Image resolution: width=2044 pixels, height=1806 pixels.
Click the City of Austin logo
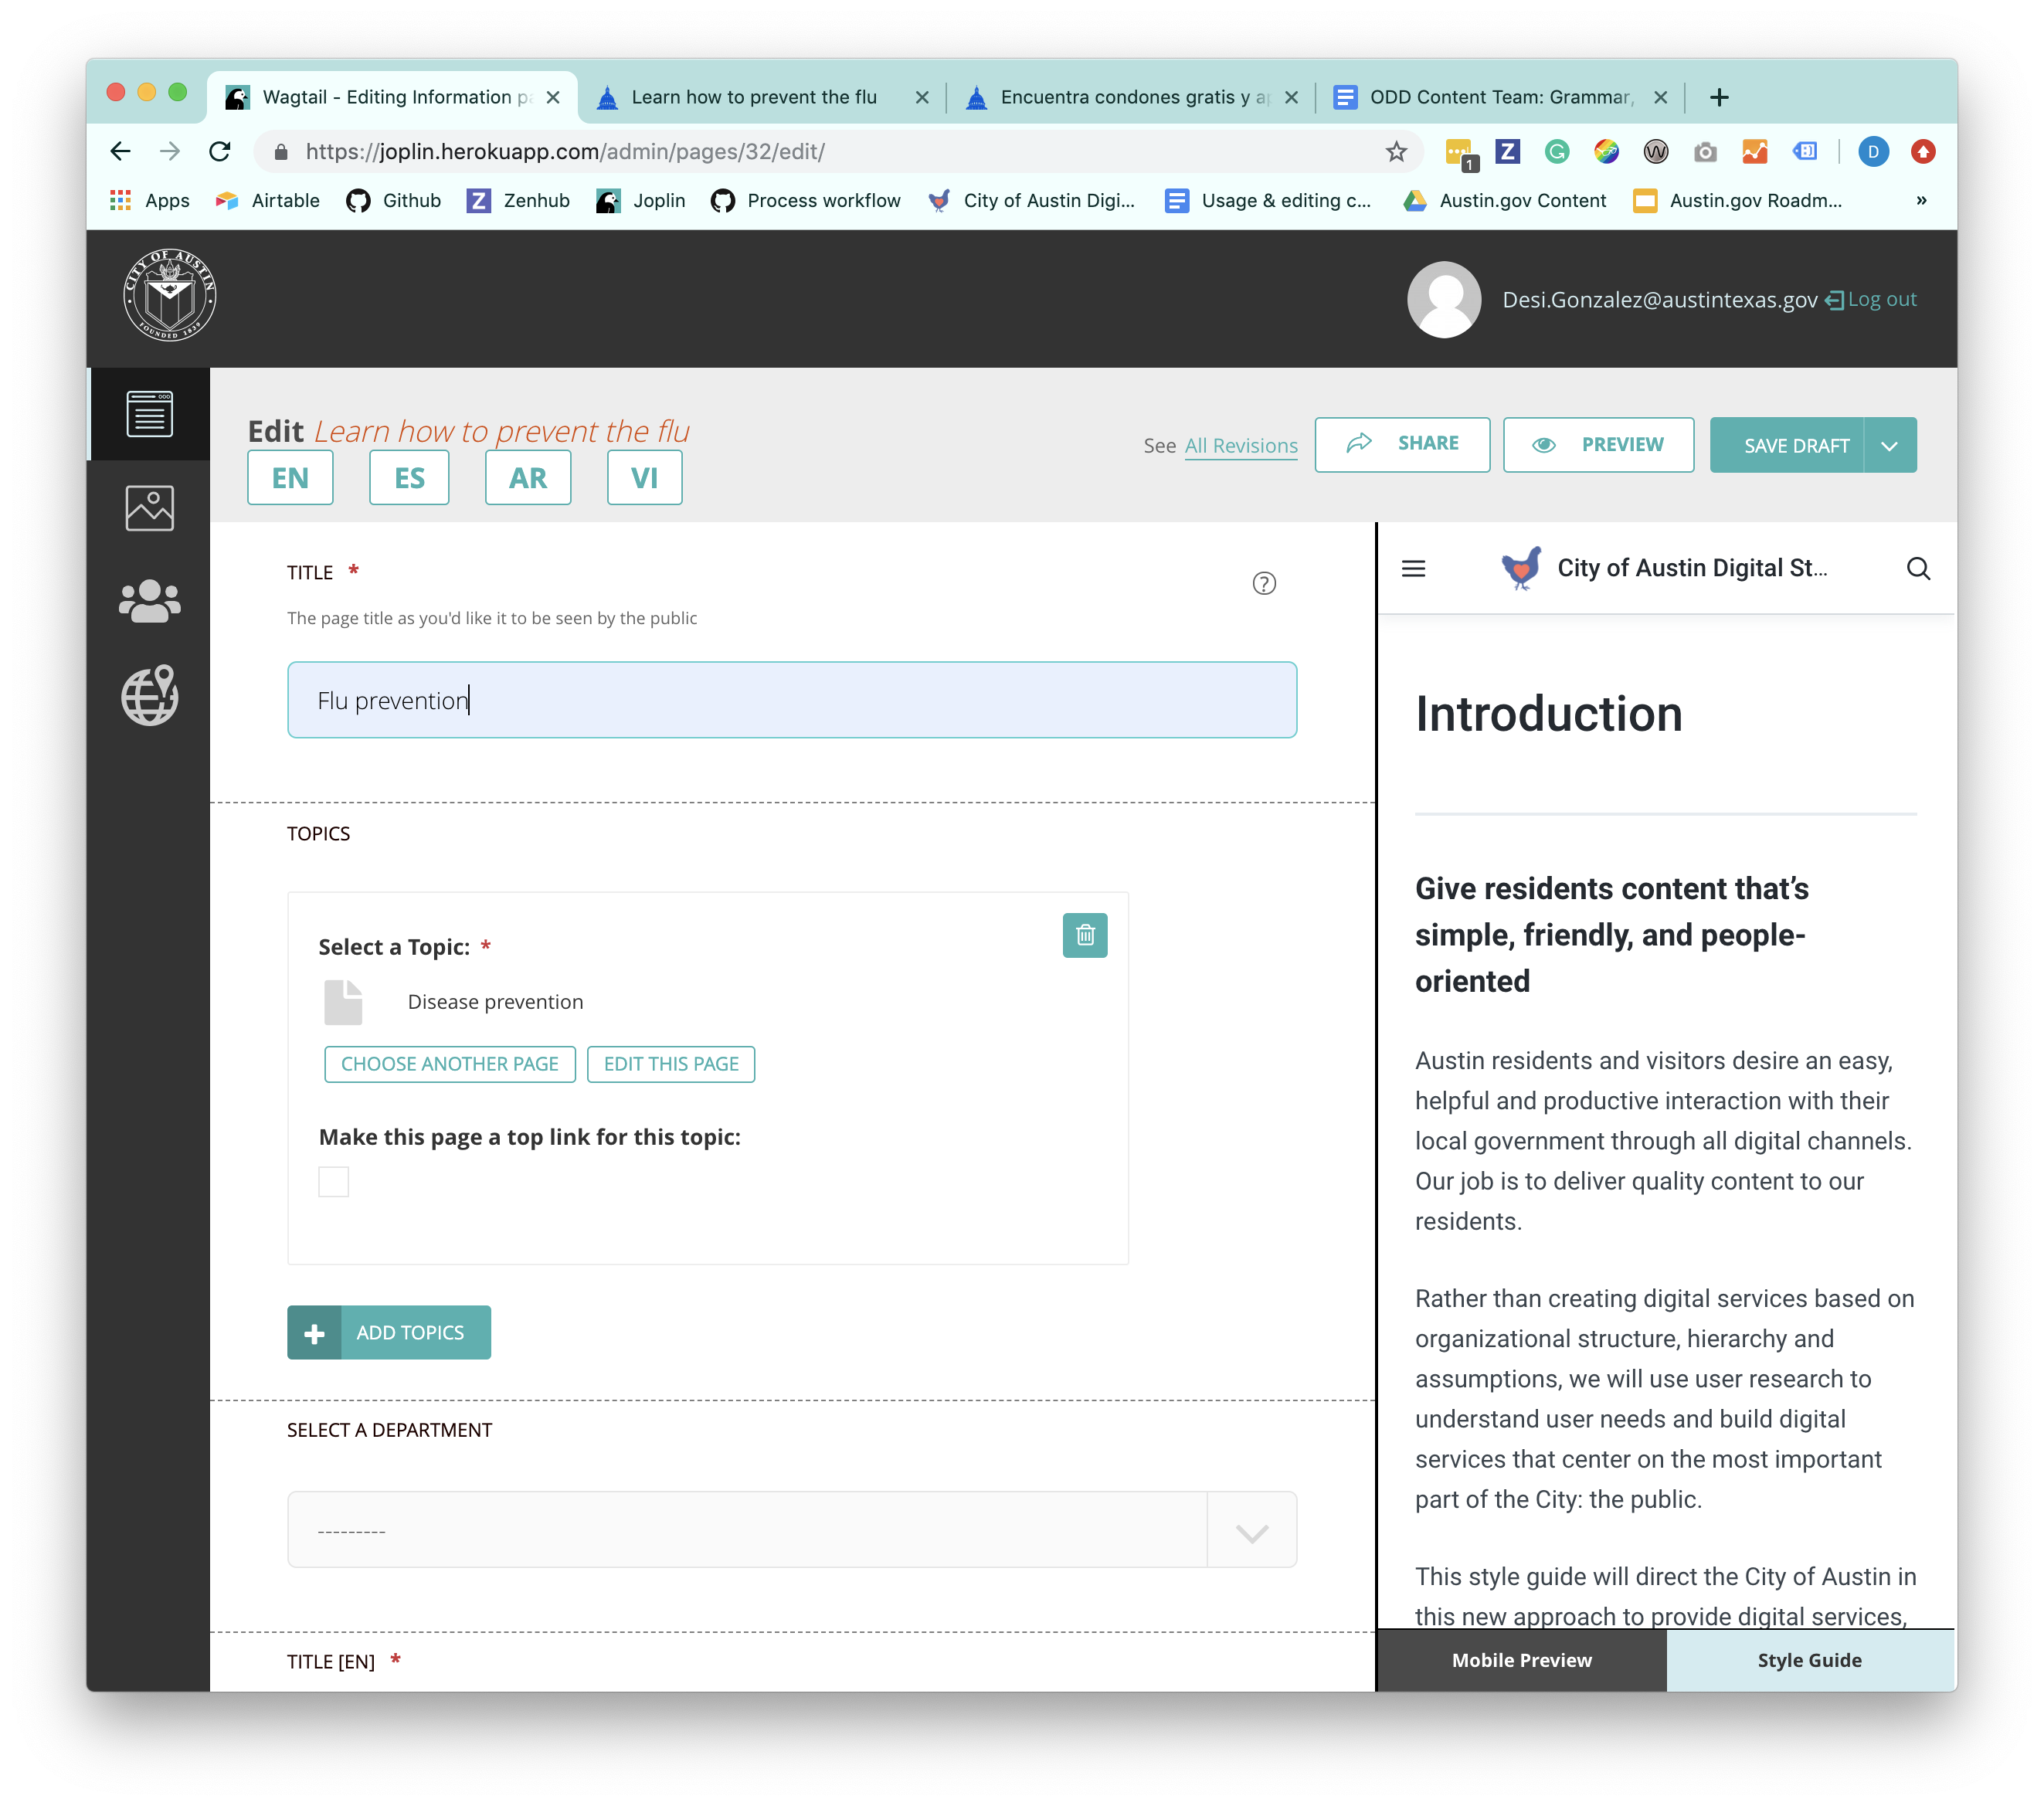169,296
